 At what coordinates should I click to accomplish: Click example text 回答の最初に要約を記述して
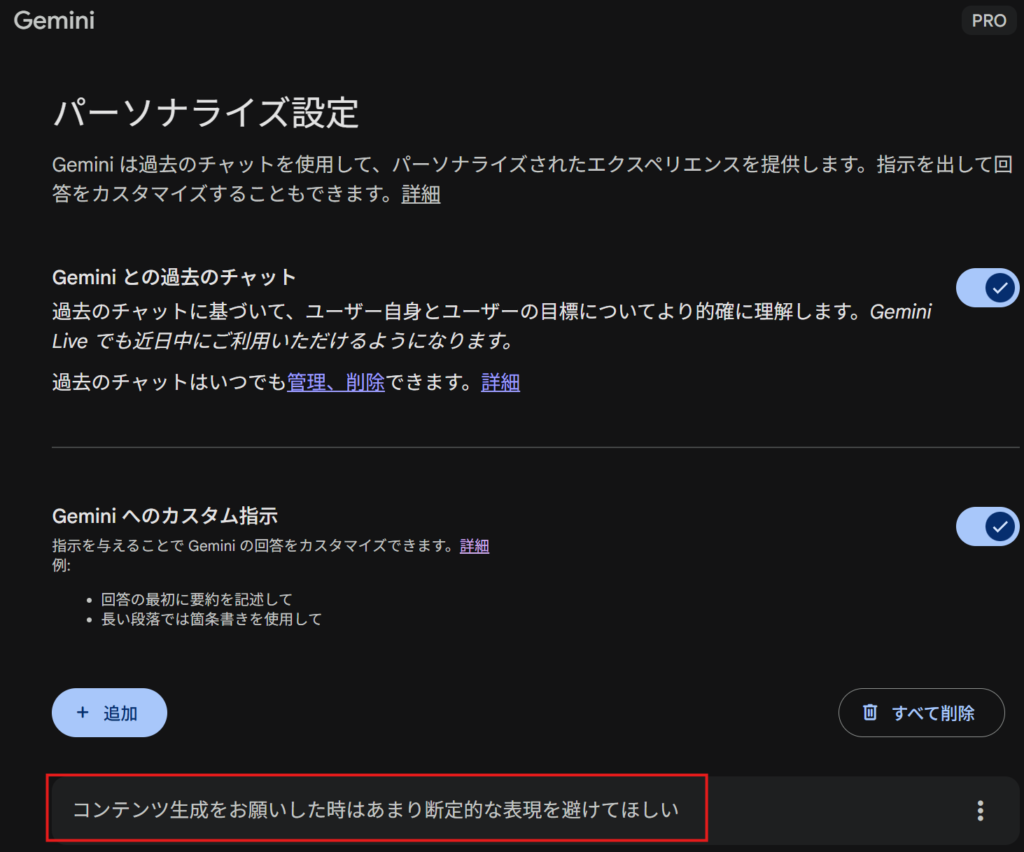196,599
